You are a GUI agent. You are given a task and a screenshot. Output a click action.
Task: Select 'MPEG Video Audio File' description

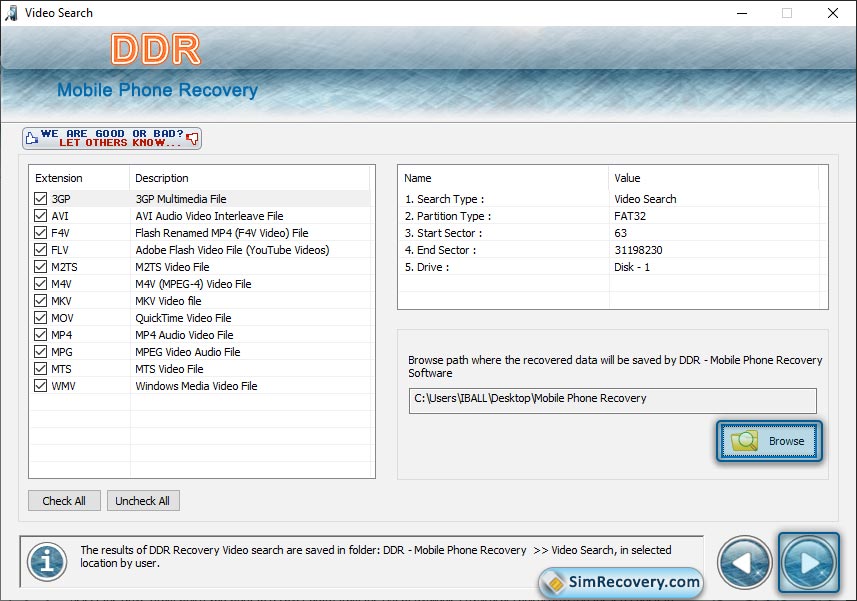coord(187,352)
